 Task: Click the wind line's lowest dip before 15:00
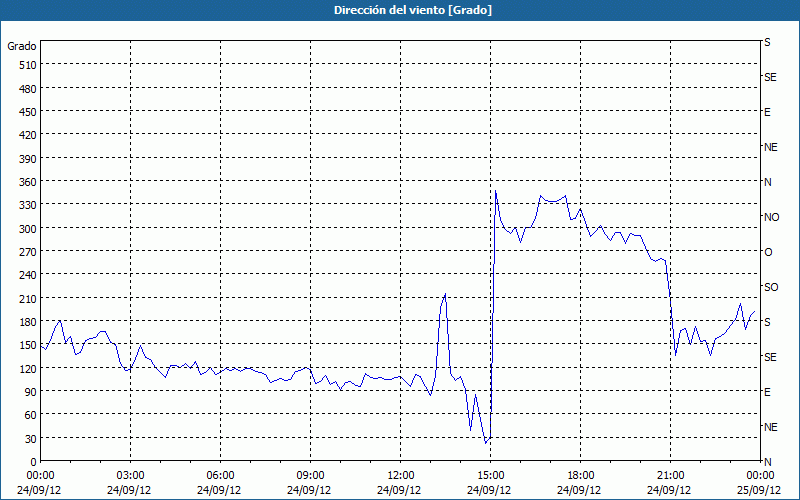(x=486, y=443)
